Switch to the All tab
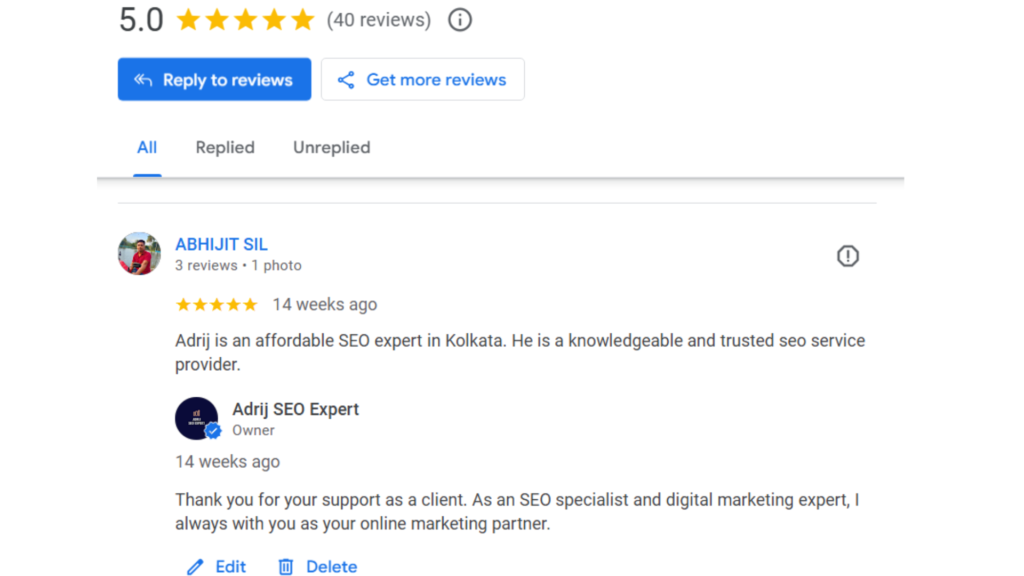The image size is (1024, 576). (x=147, y=148)
